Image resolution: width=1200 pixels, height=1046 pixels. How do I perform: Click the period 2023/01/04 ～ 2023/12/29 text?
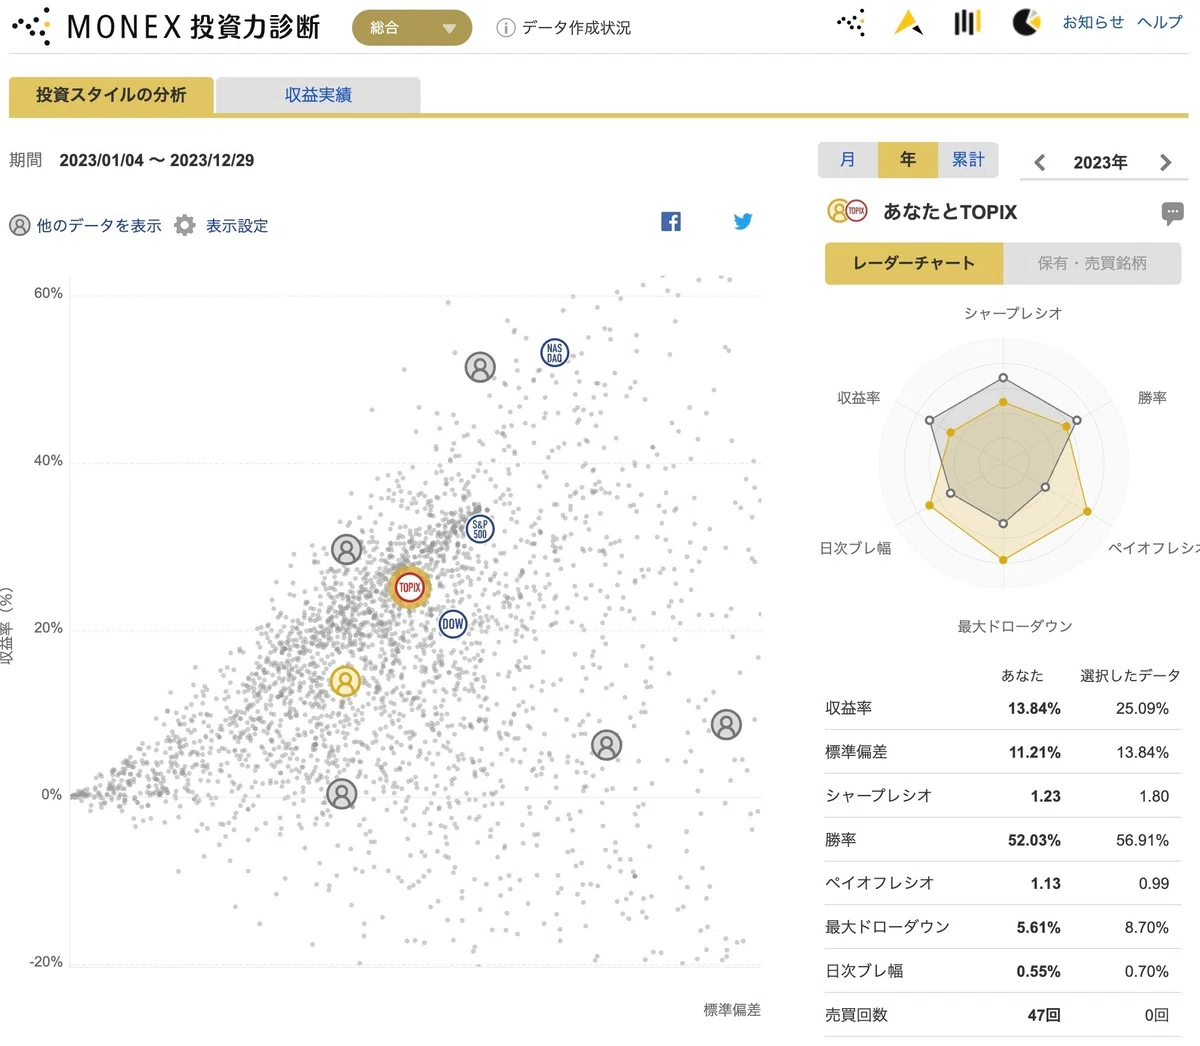[x=157, y=160]
